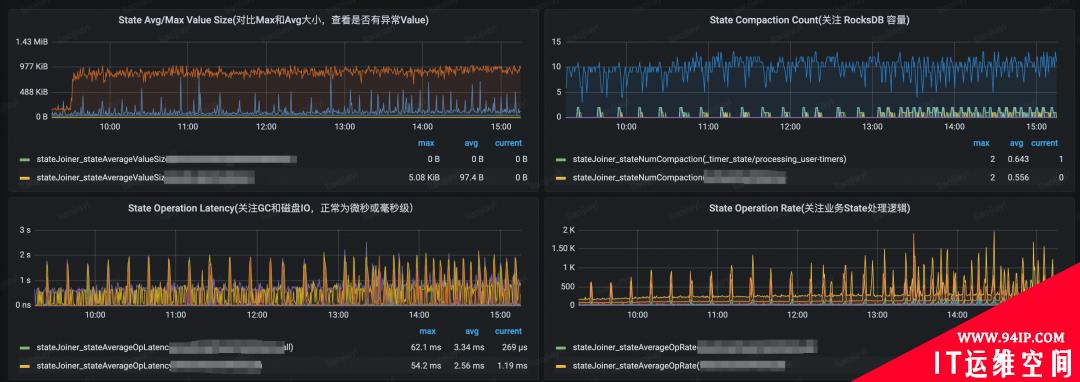Toggle stateNumCompaction processing_user-timers series label

pos(709,159)
